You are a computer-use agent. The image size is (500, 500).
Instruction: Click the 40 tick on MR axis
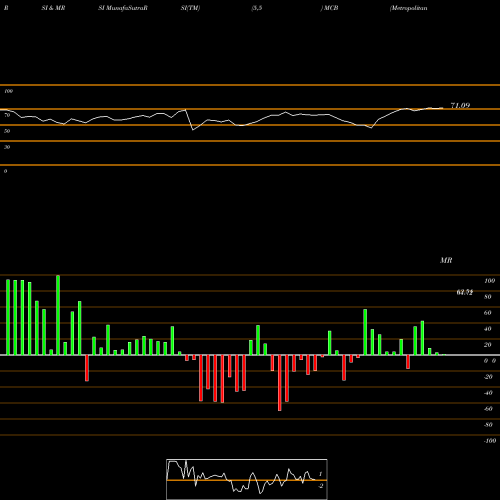(x=488, y=329)
